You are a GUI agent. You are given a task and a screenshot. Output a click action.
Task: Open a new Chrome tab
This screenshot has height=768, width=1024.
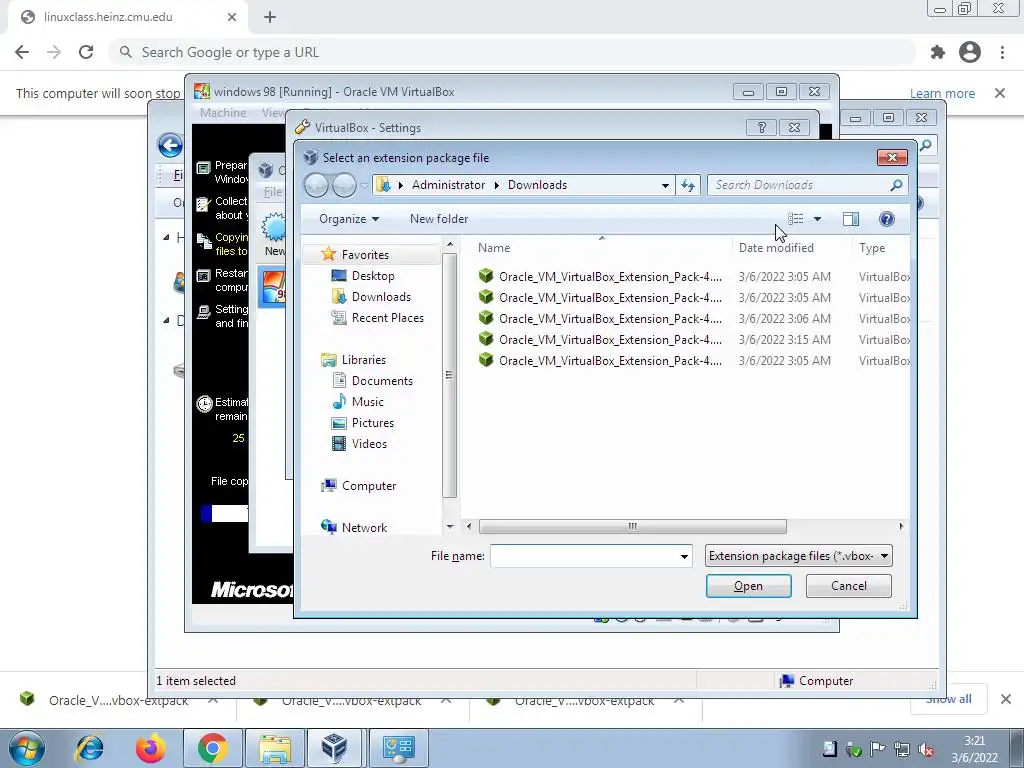pos(270,17)
